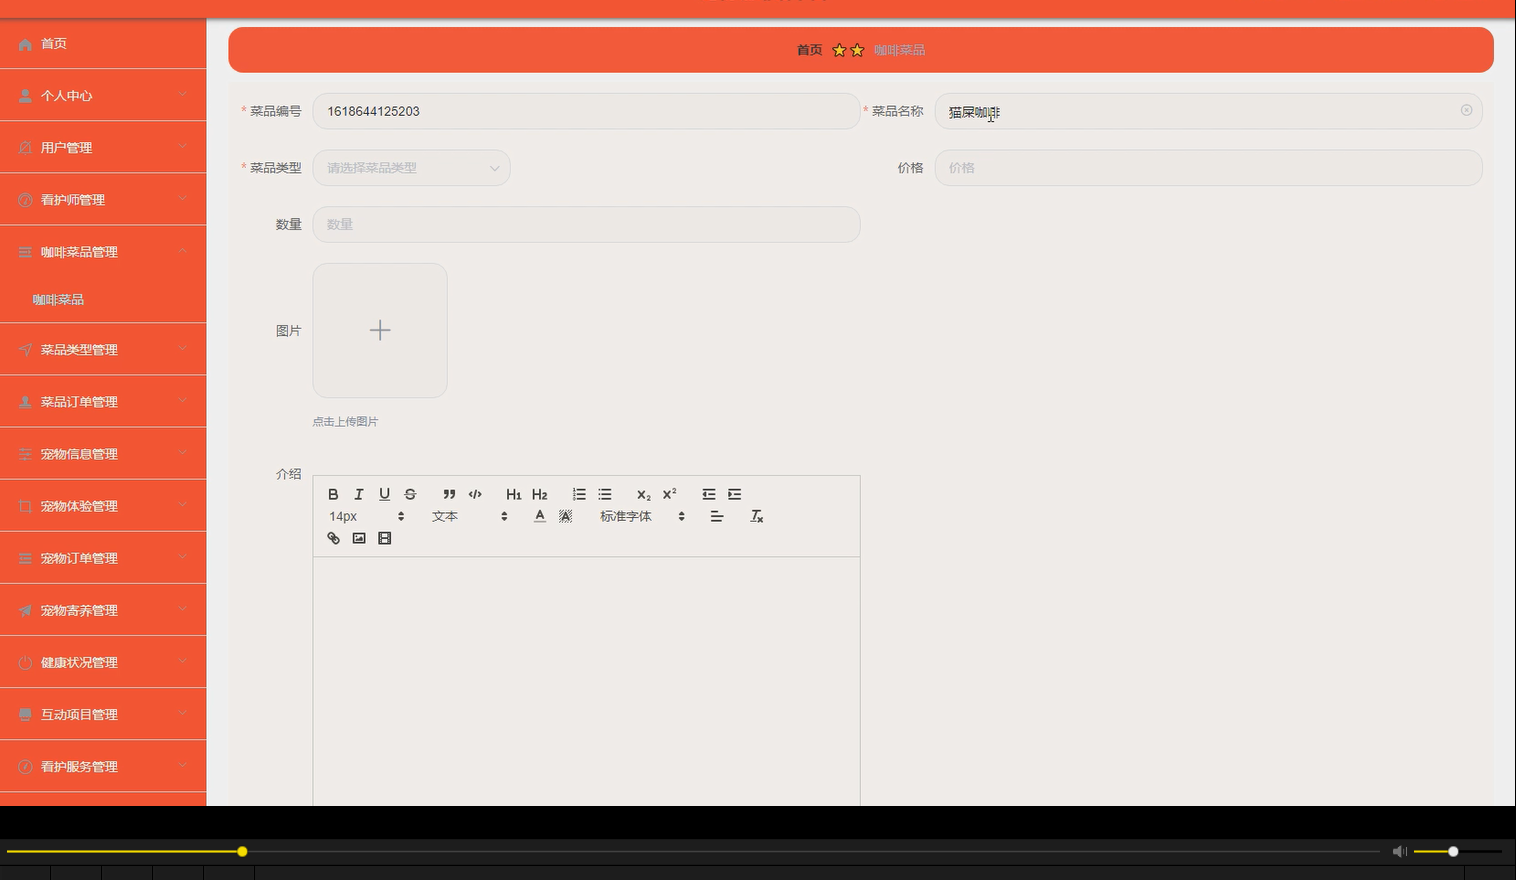
Task: Open 宠物寄养管理 in the sidebar
Action: tap(103, 609)
